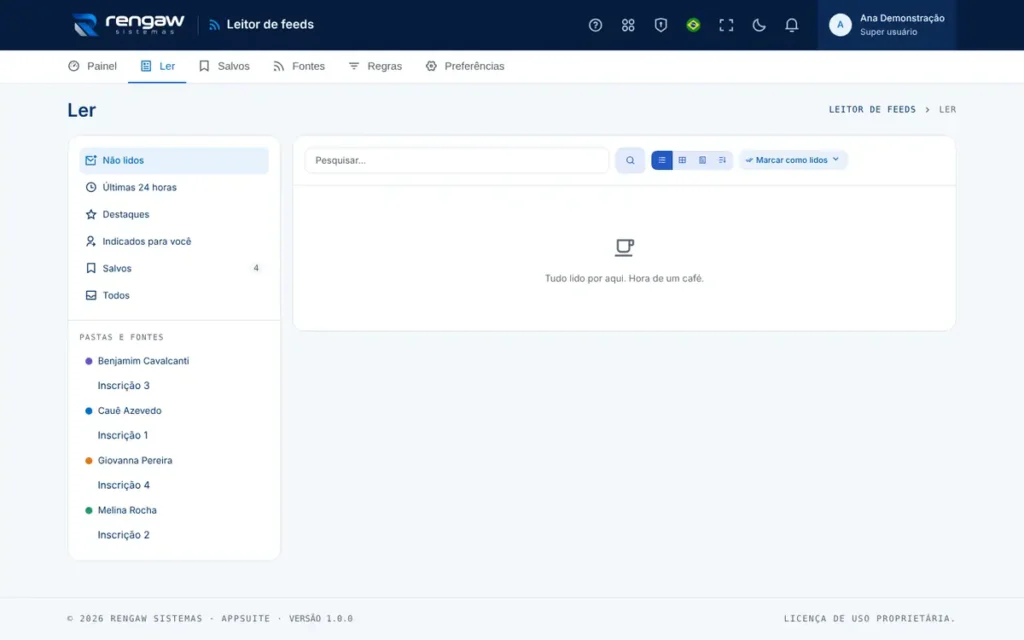Screen dimensions: 1024x640
Task: Switch to article page view layout
Action: (x=702, y=160)
